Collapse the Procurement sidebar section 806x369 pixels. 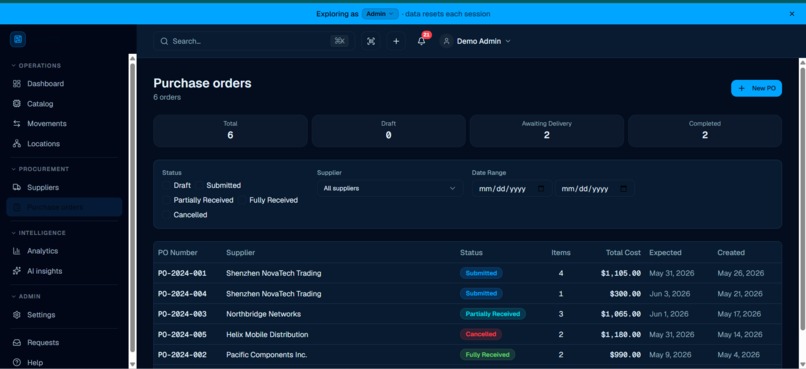coord(40,169)
